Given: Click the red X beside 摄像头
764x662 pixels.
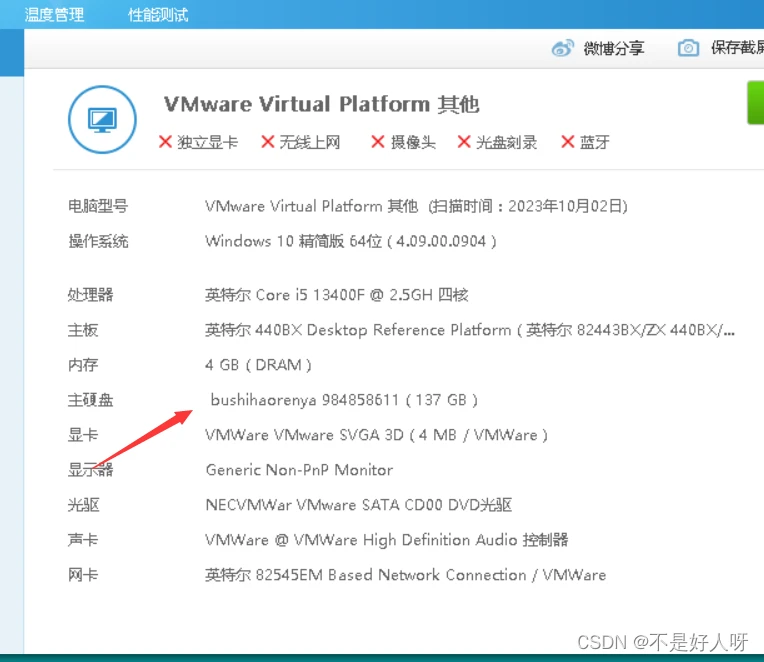Looking at the screenshot, I should pos(378,142).
